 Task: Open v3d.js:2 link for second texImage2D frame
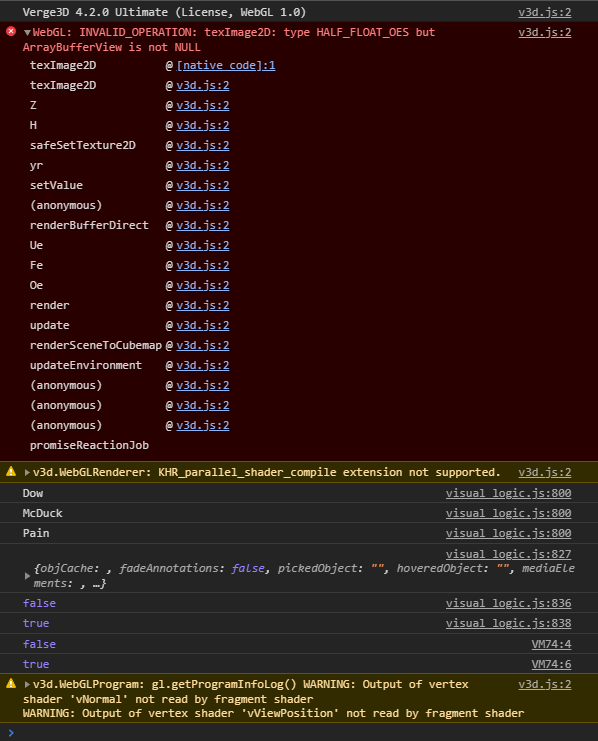click(x=203, y=85)
